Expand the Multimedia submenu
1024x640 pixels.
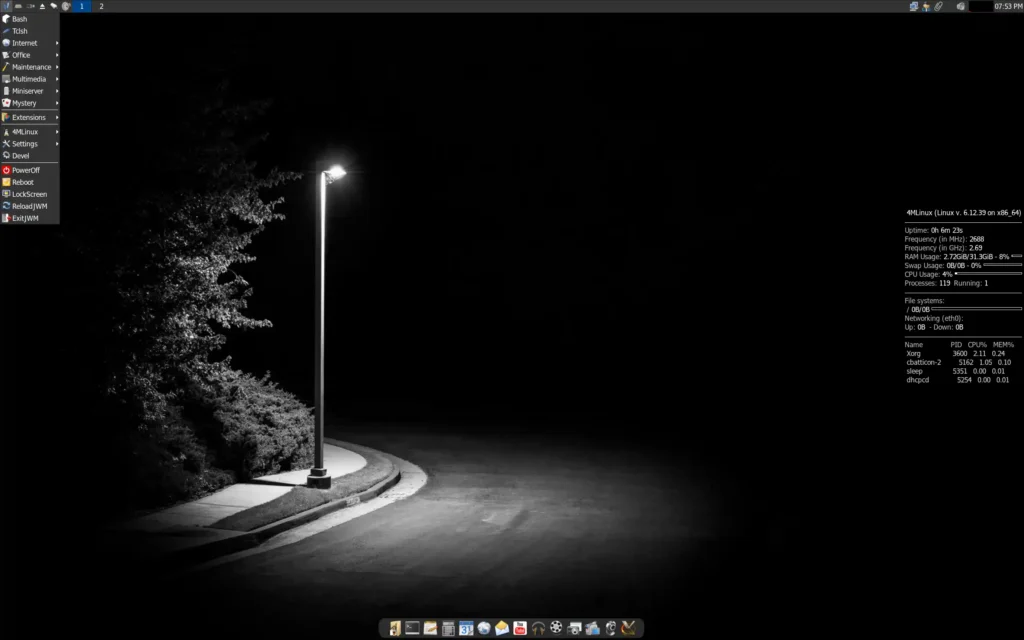[x=25, y=78]
